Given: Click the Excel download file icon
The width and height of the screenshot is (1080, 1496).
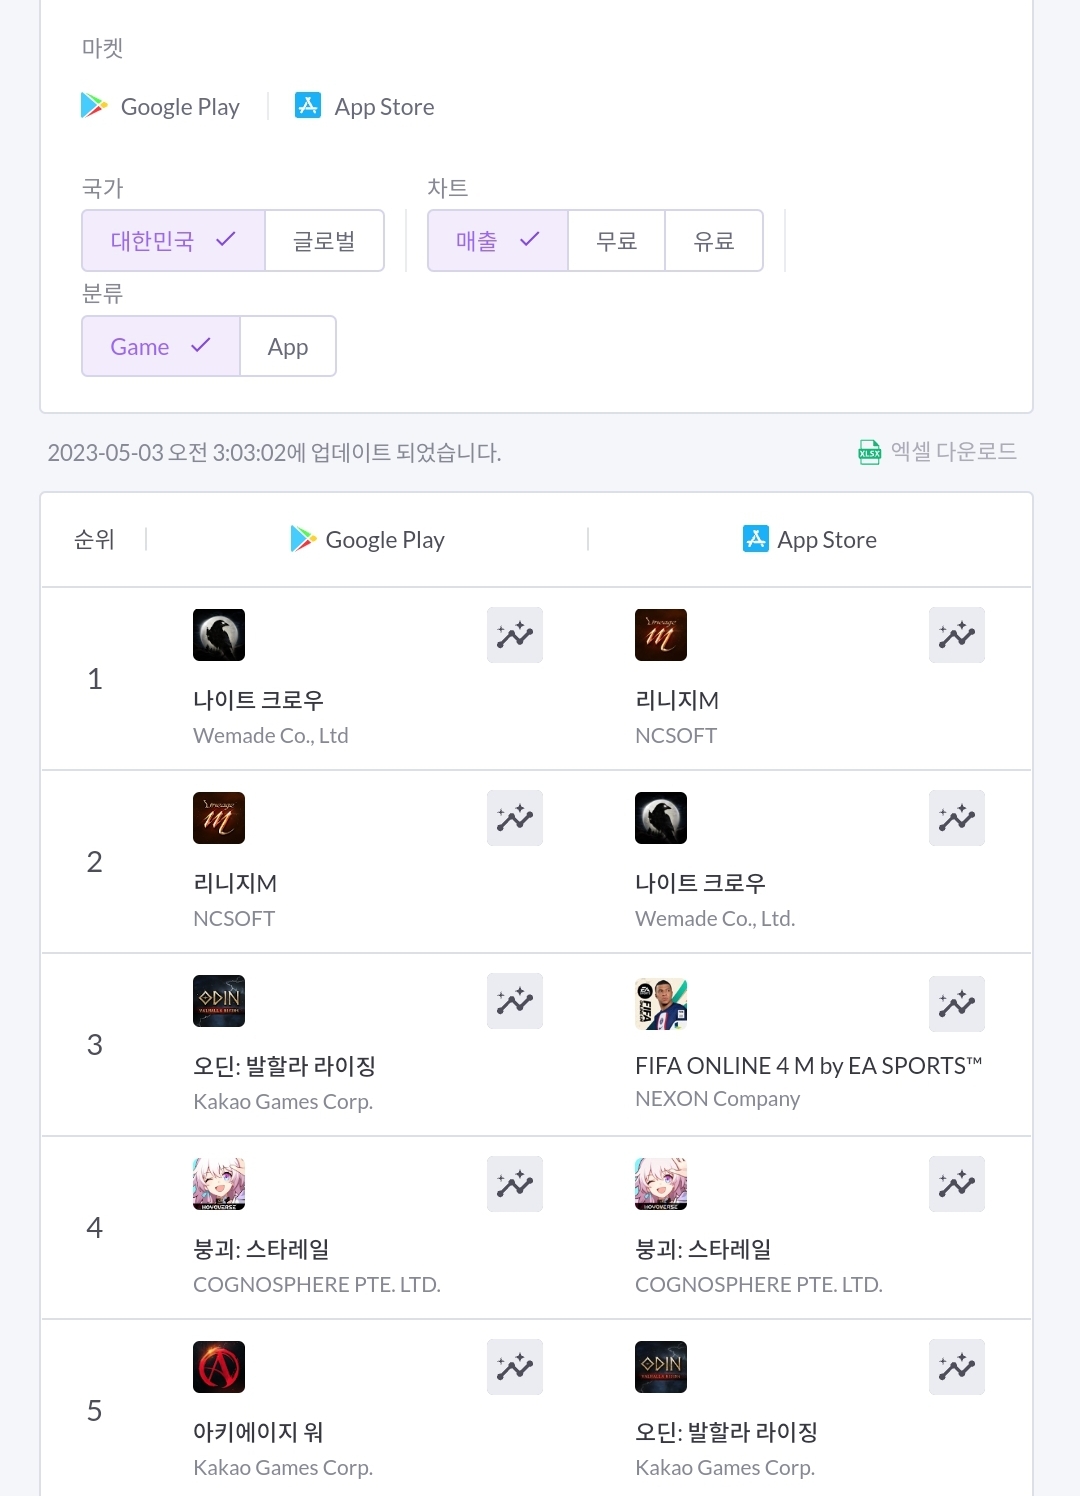Looking at the screenshot, I should point(869,453).
